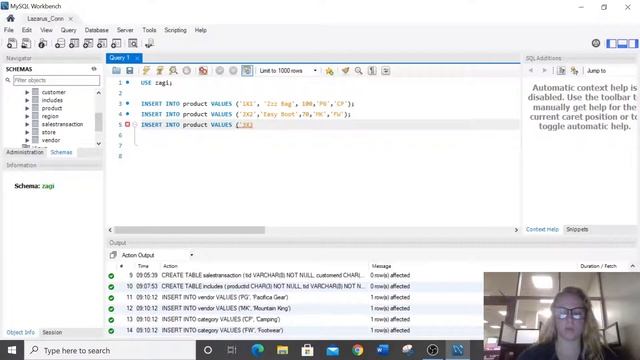Image resolution: width=640 pixels, height=360 pixels.
Task: Create a new SQL tab in main toolbar
Action: coord(12,43)
